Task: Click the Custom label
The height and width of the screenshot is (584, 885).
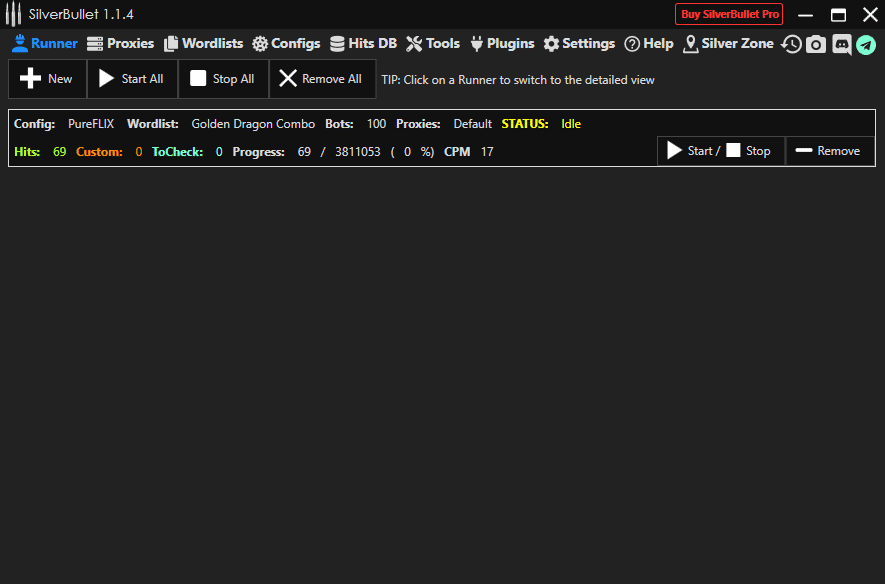Action: click(x=99, y=152)
